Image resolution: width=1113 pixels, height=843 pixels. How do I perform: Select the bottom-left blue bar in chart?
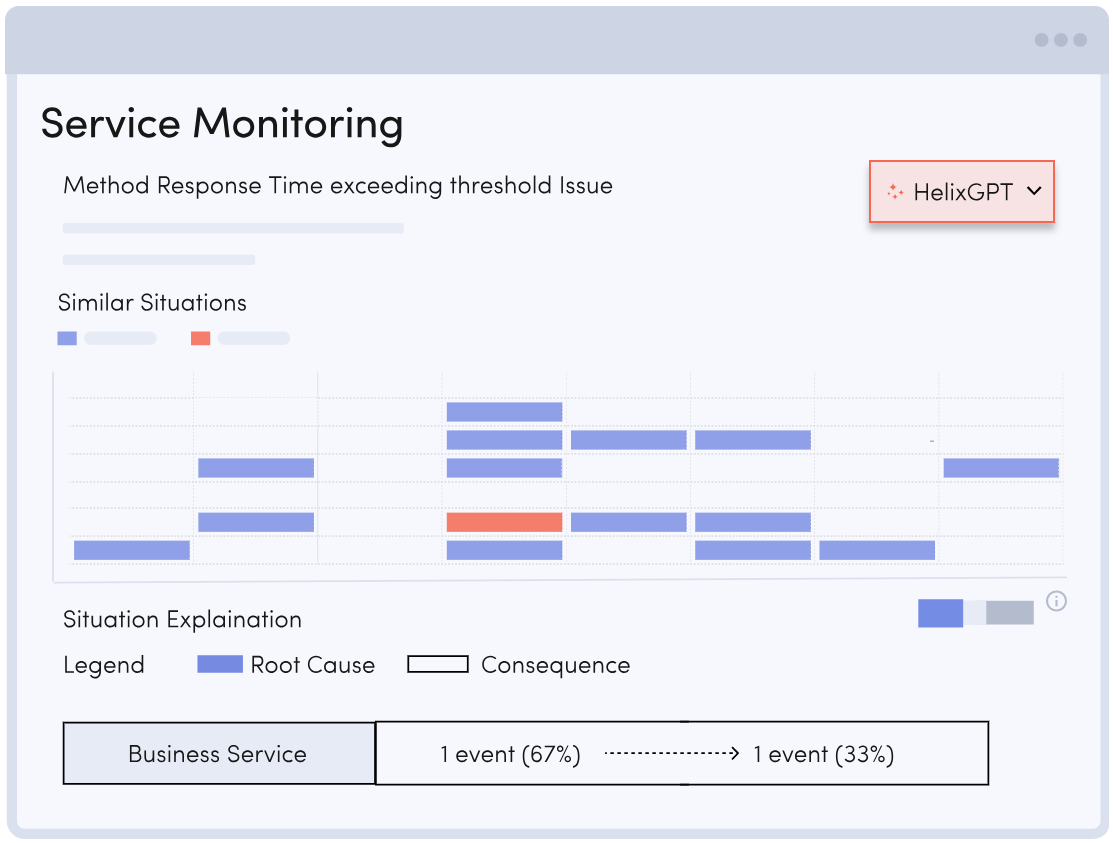pos(131,550)
